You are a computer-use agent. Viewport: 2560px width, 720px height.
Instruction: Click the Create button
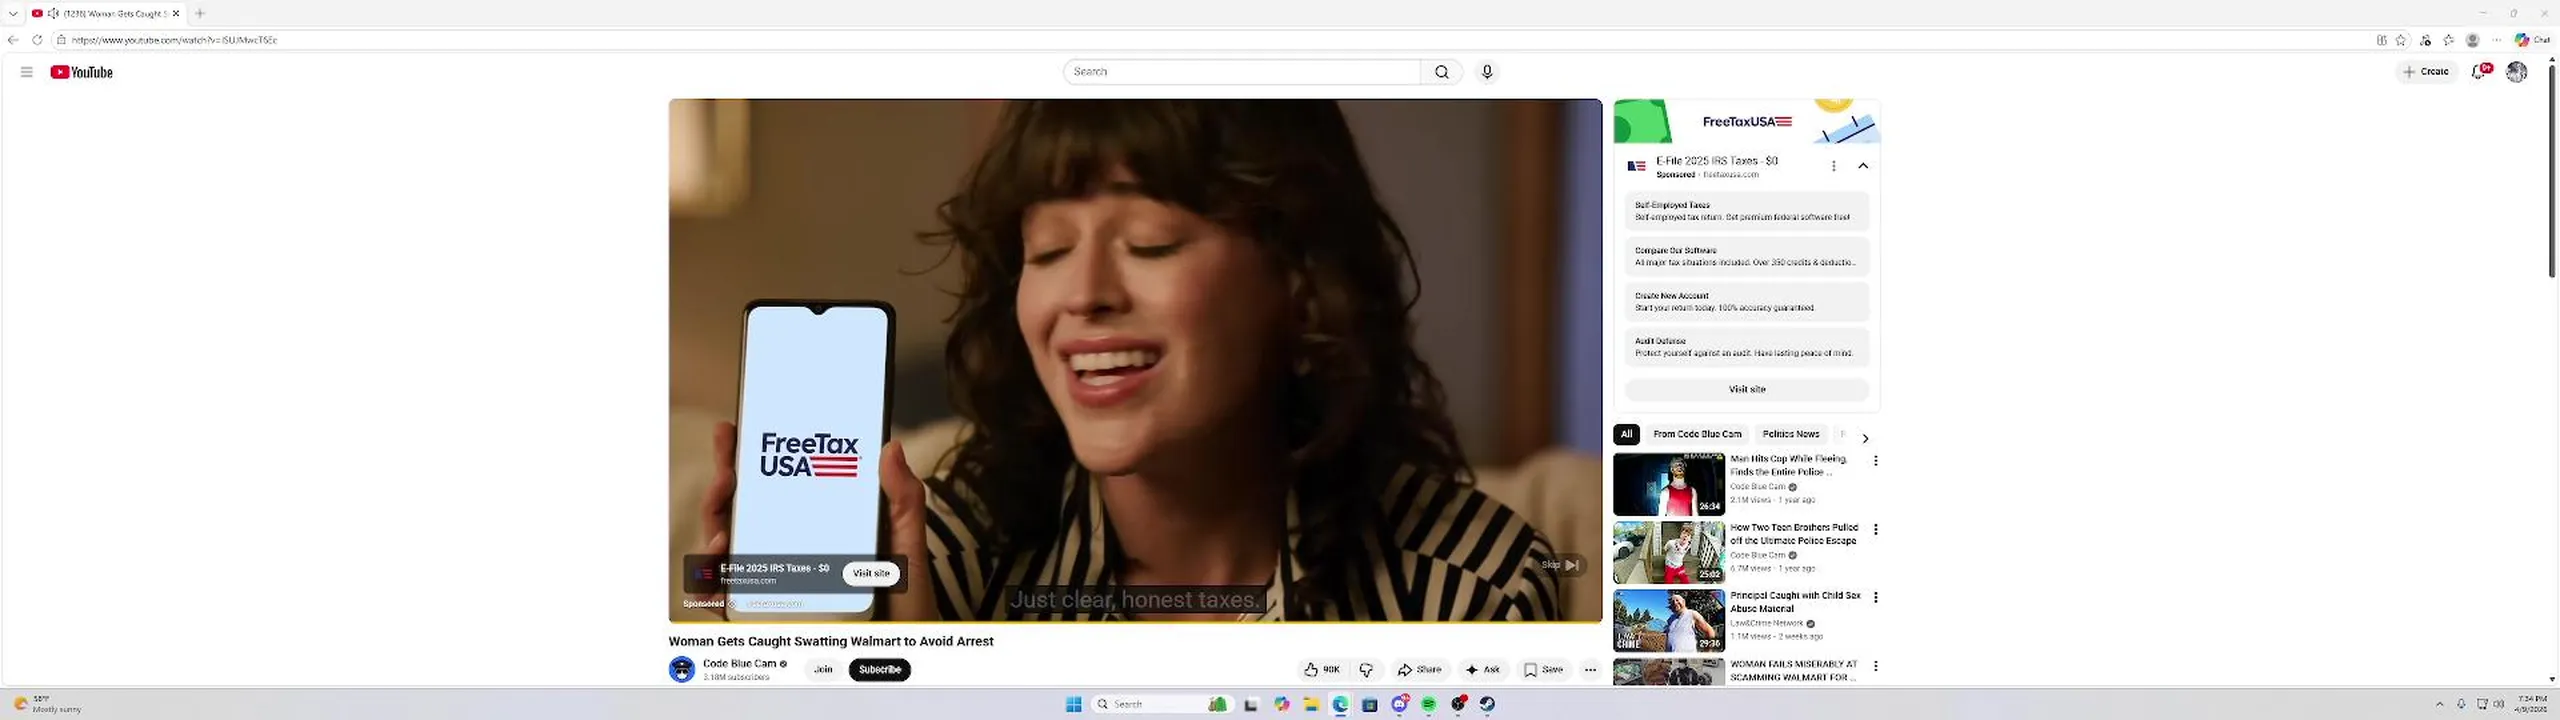pos(2426,72)
